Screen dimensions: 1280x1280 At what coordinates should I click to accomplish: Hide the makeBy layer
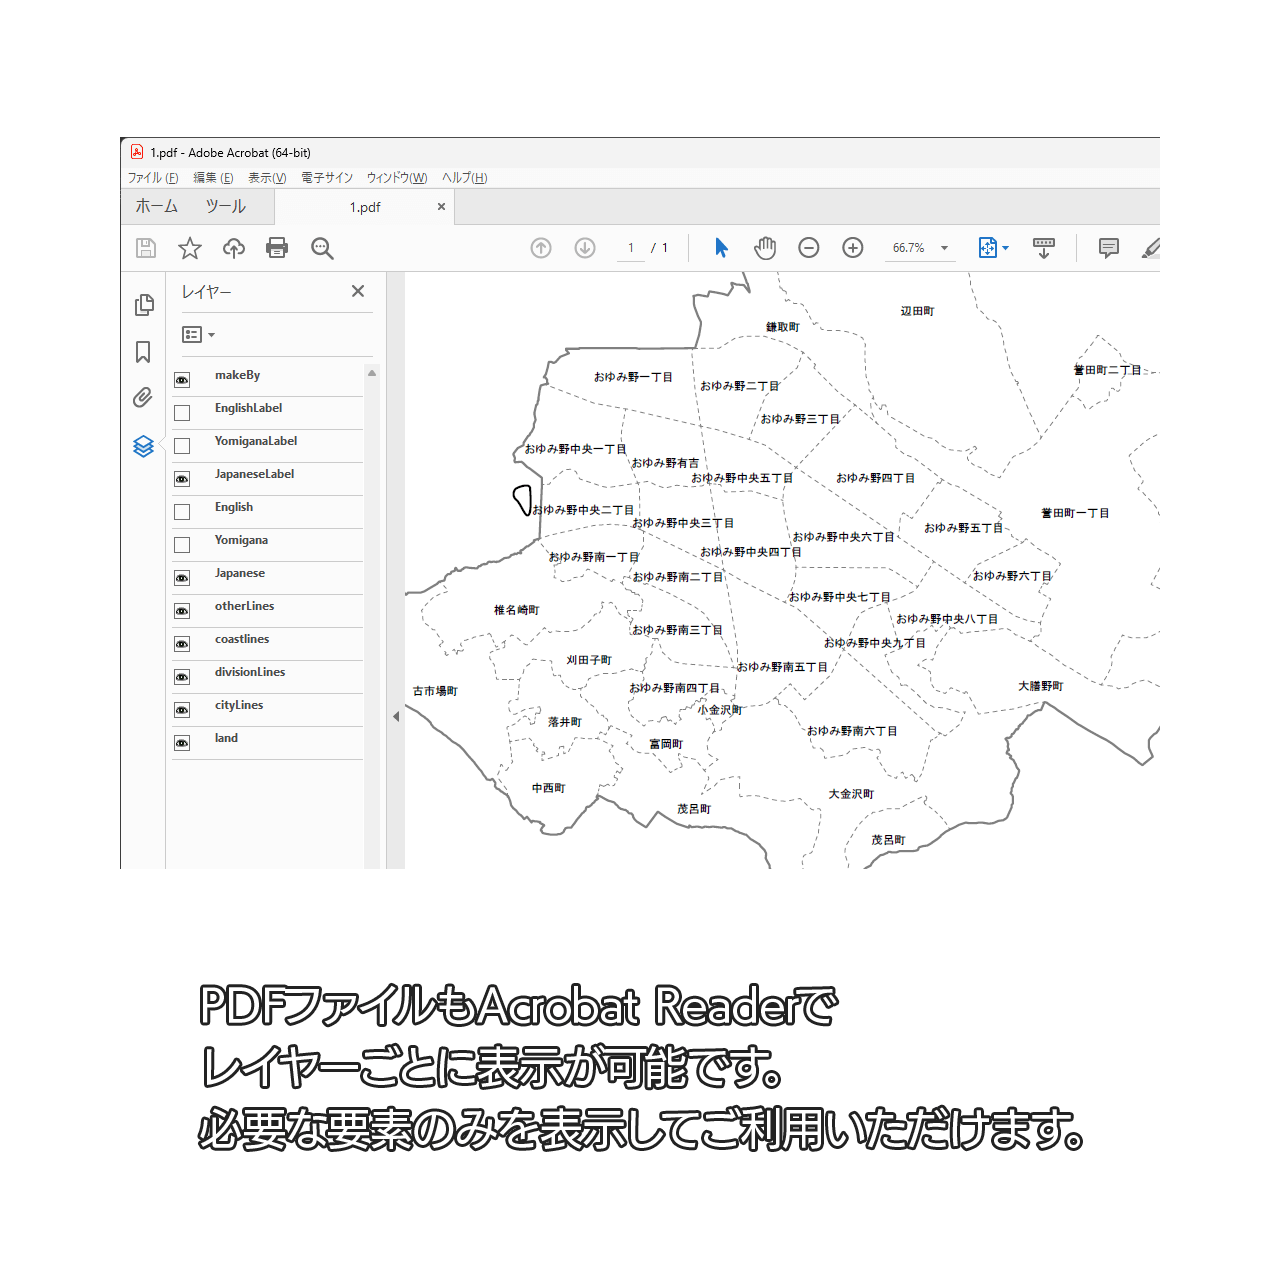(182, 380)
